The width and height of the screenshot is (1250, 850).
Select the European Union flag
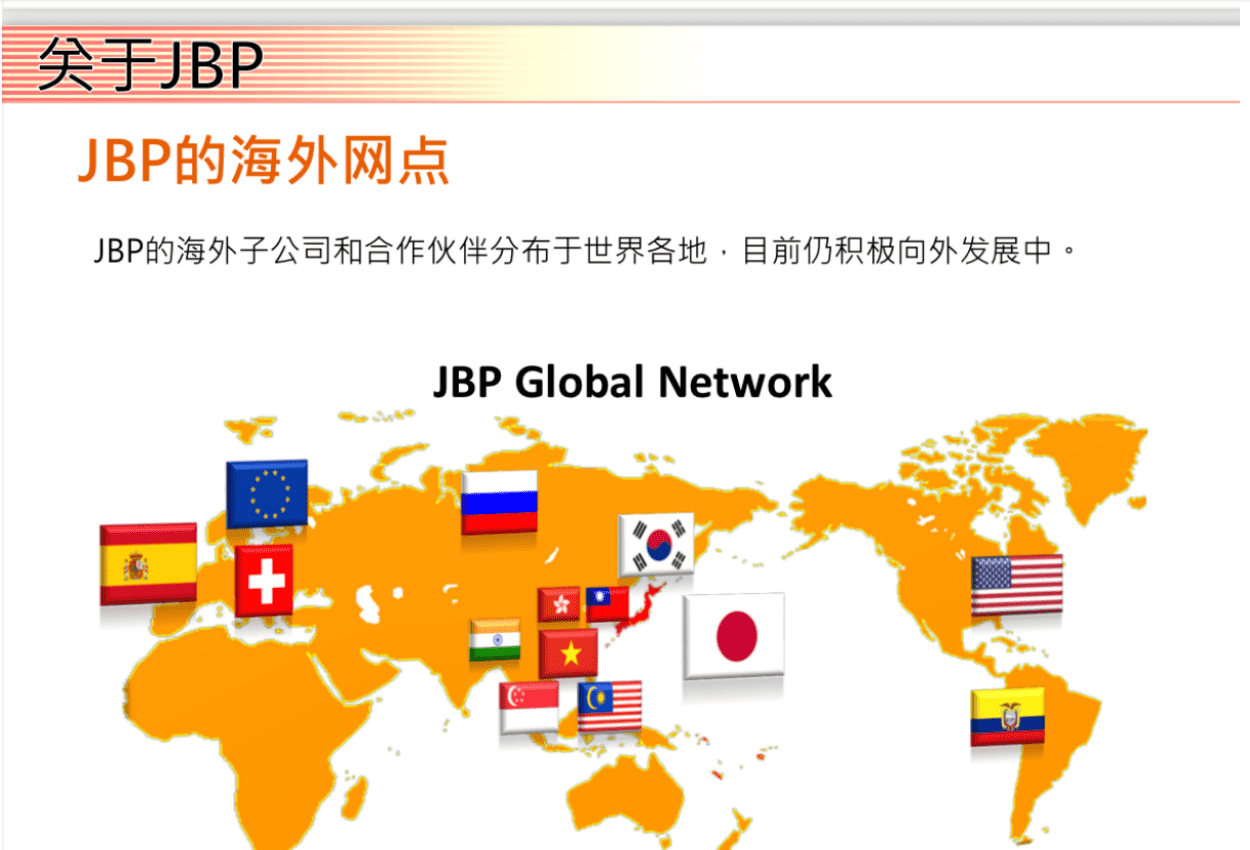(x=267, y=493)
